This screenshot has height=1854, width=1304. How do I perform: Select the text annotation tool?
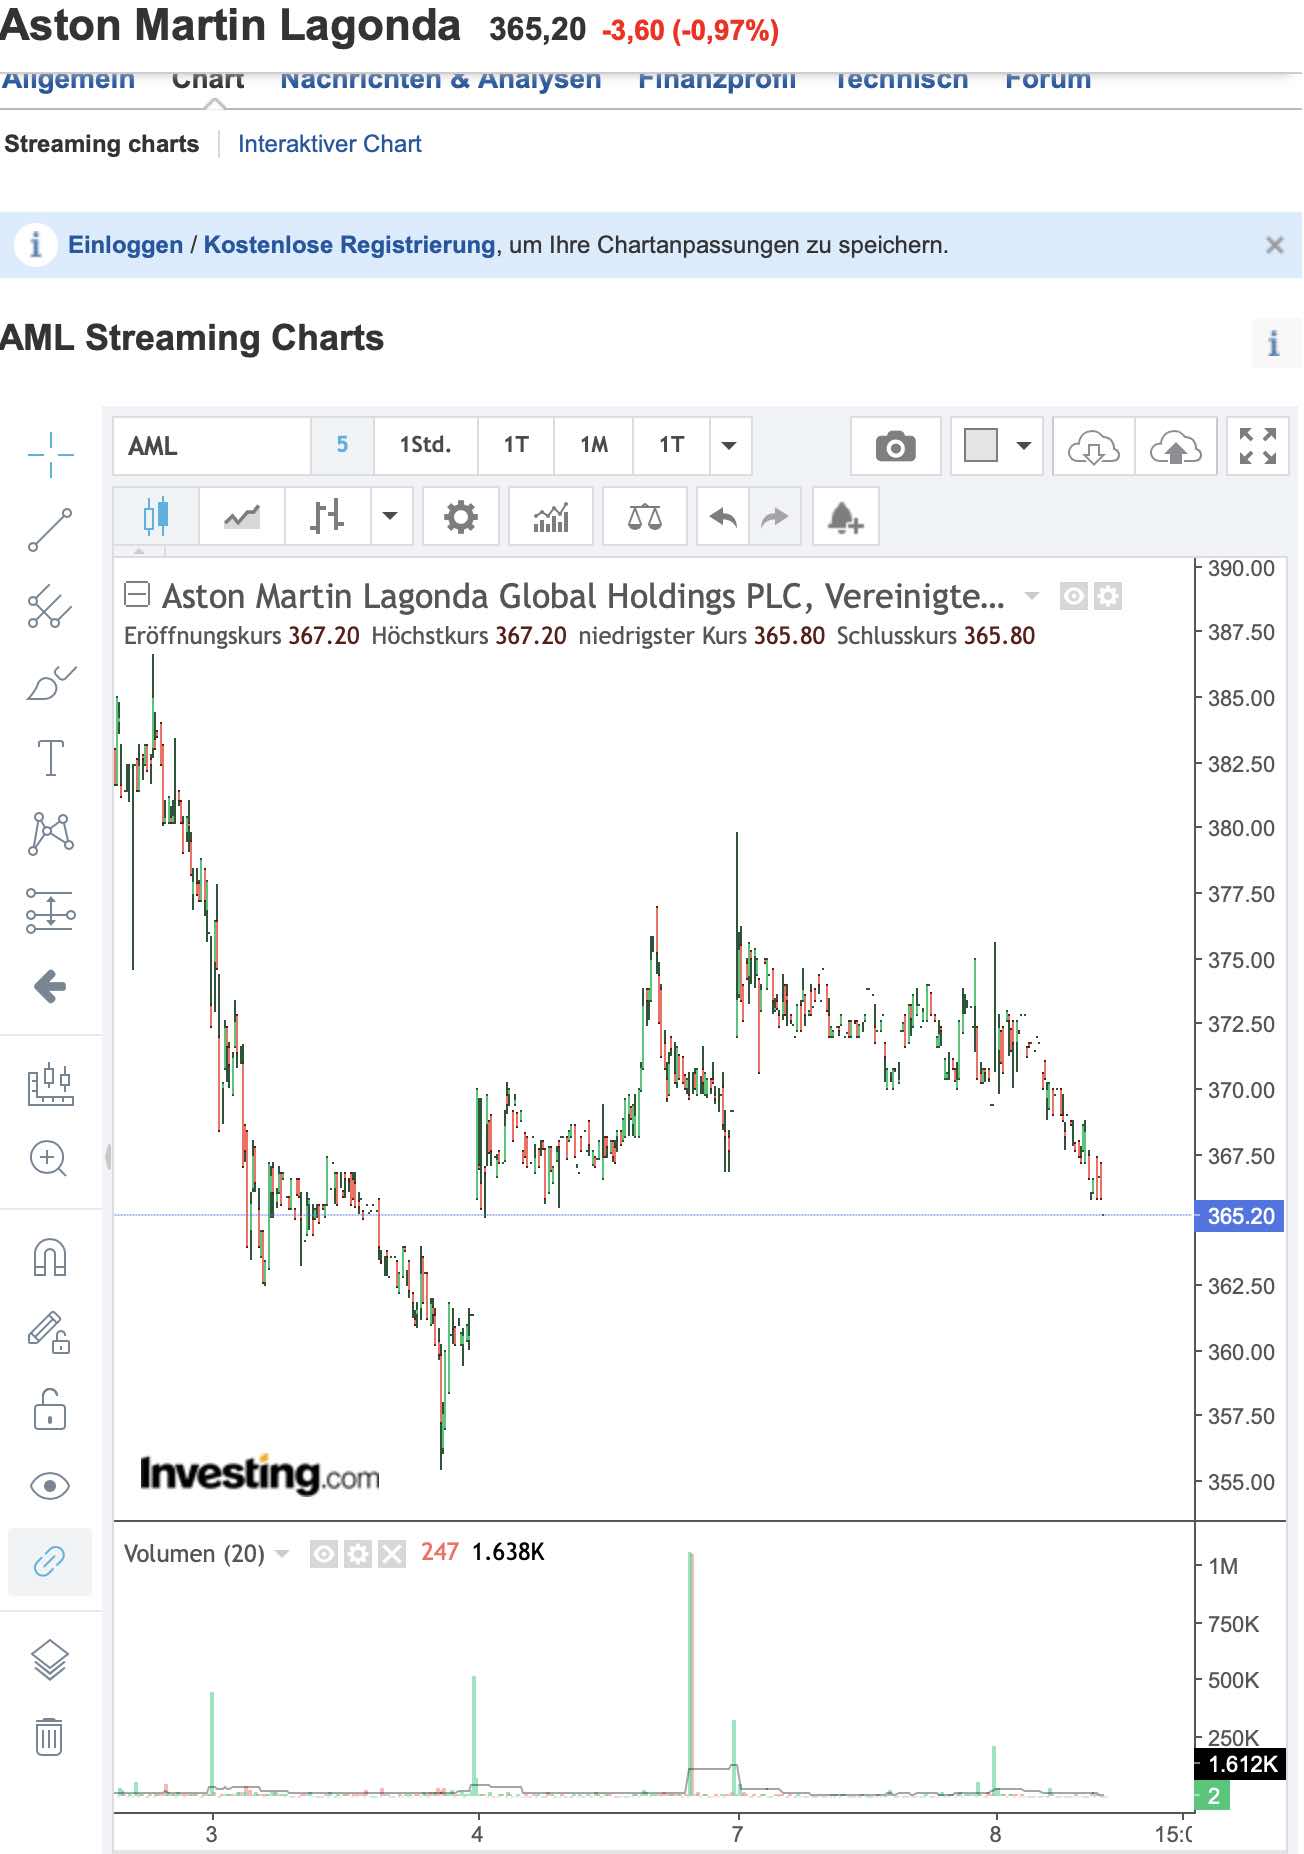[50, 758]
